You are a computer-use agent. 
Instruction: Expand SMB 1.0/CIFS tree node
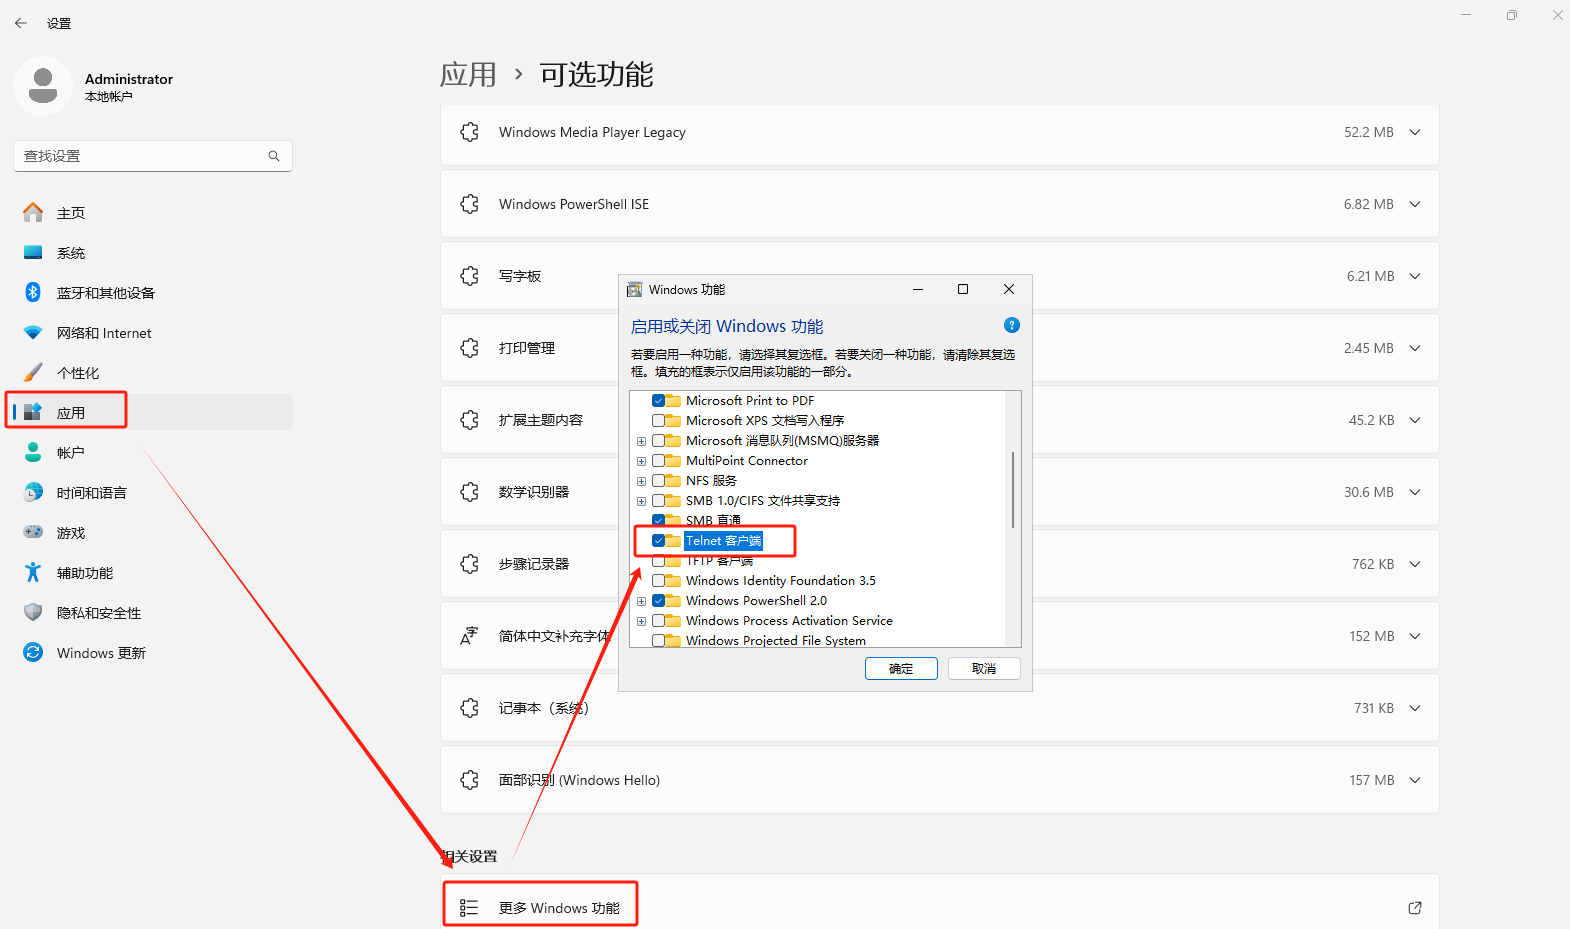642,501
